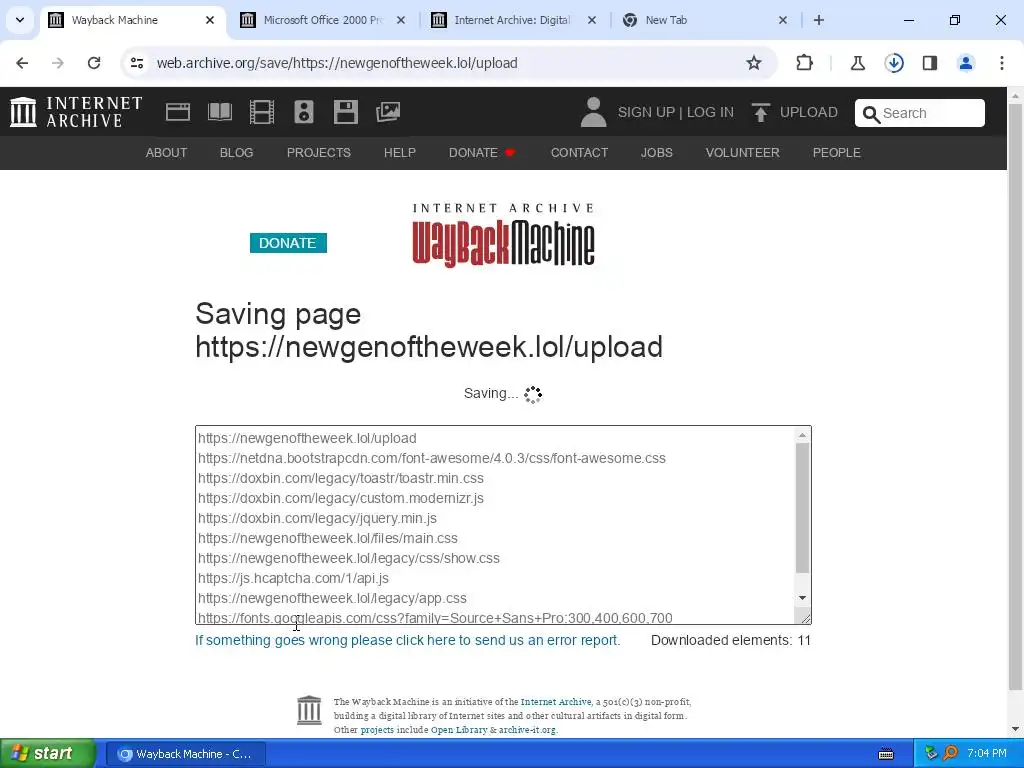Open the Chrome three-dot menu
This screenshot has width=1024, height=768.
click(x=1002, y=63)
